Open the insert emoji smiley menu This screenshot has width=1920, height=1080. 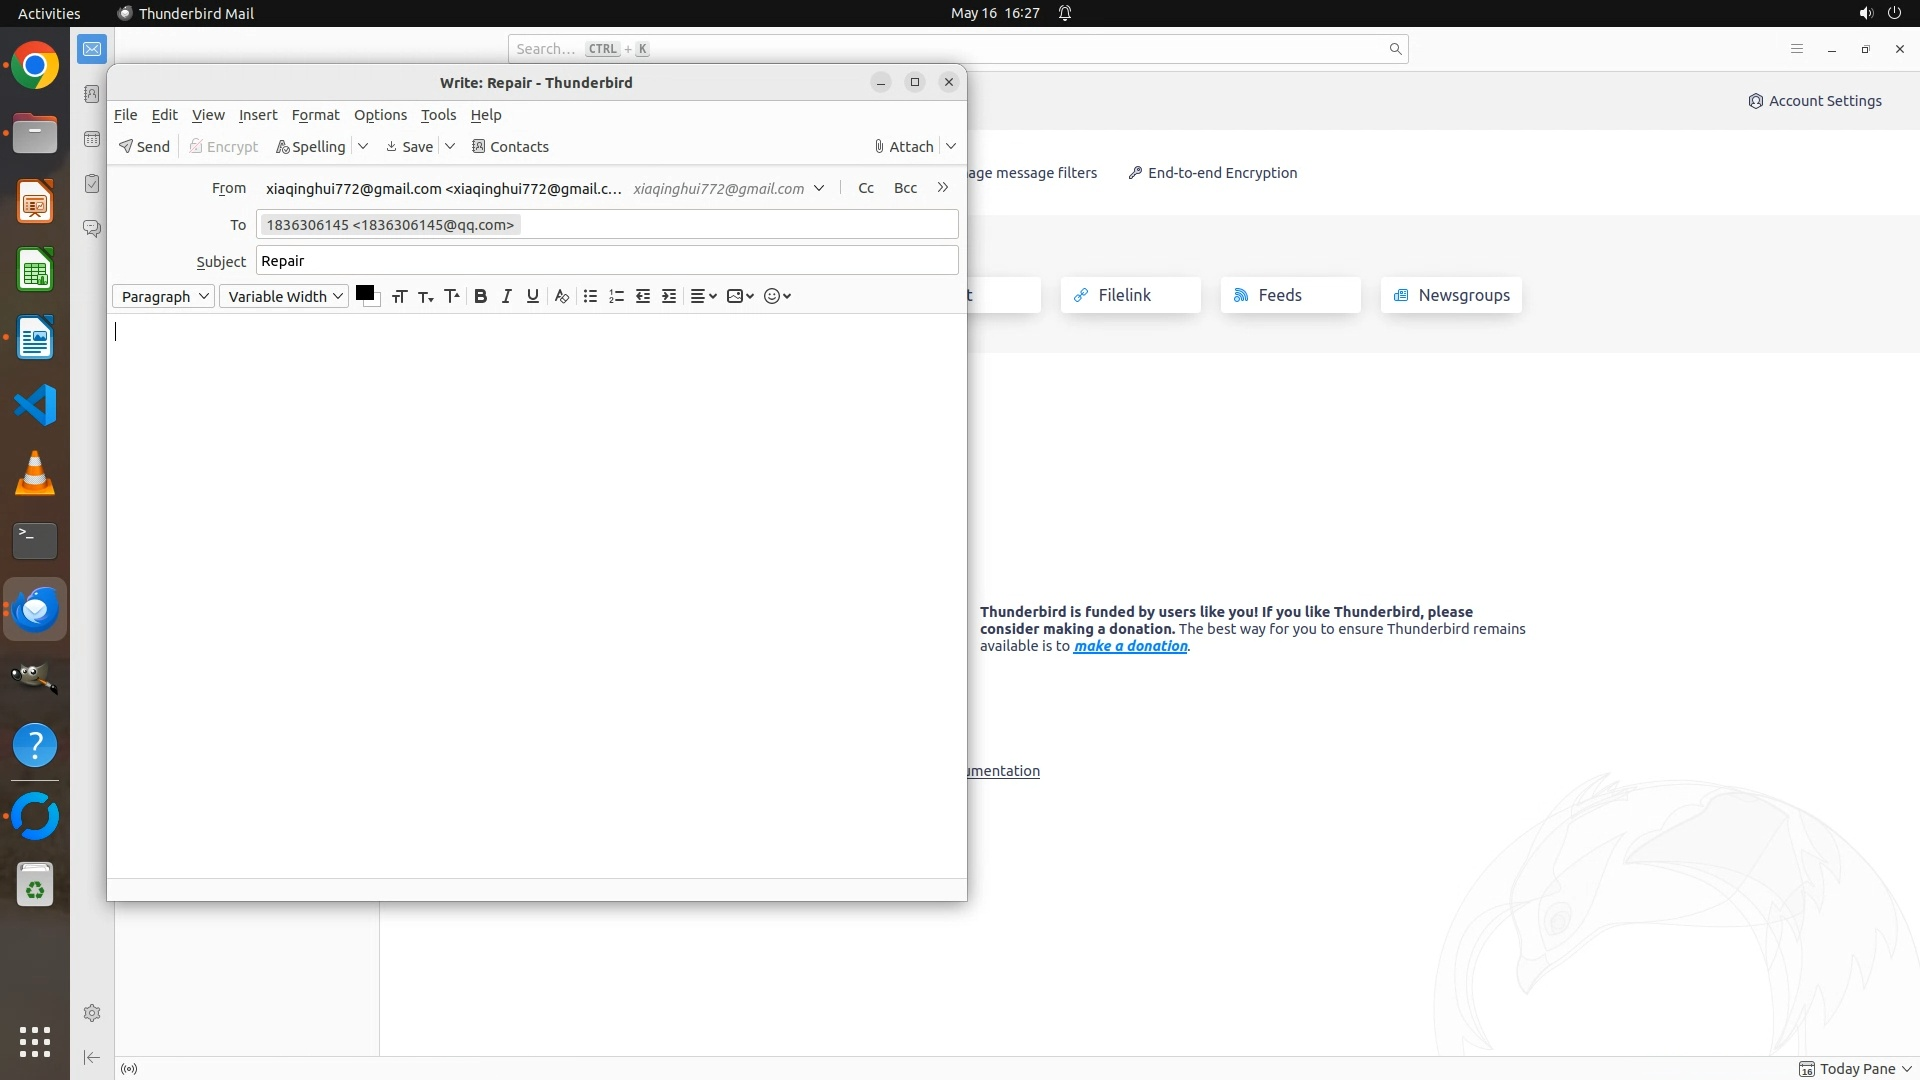[x=777, y=296]
